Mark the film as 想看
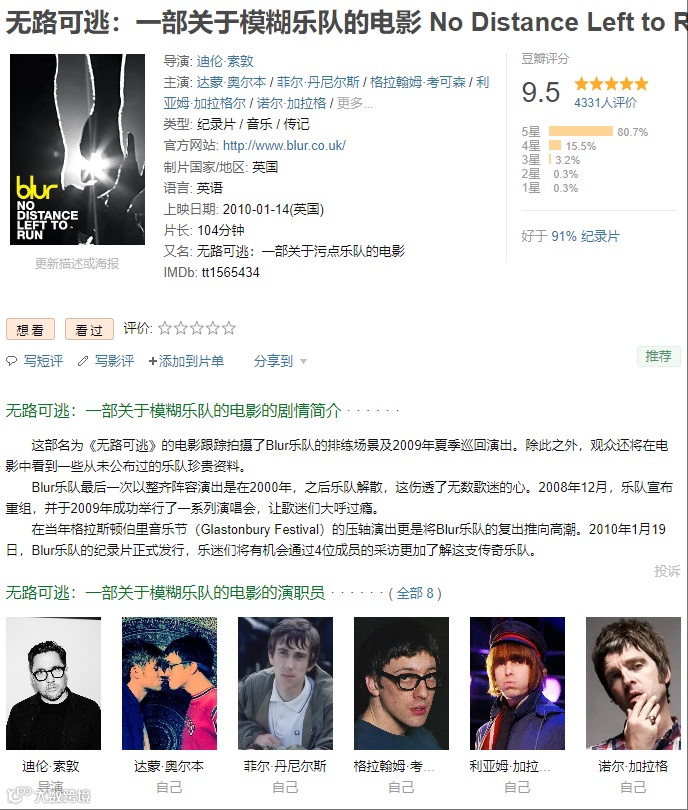 pyautogui.click(x=30, y=330)
